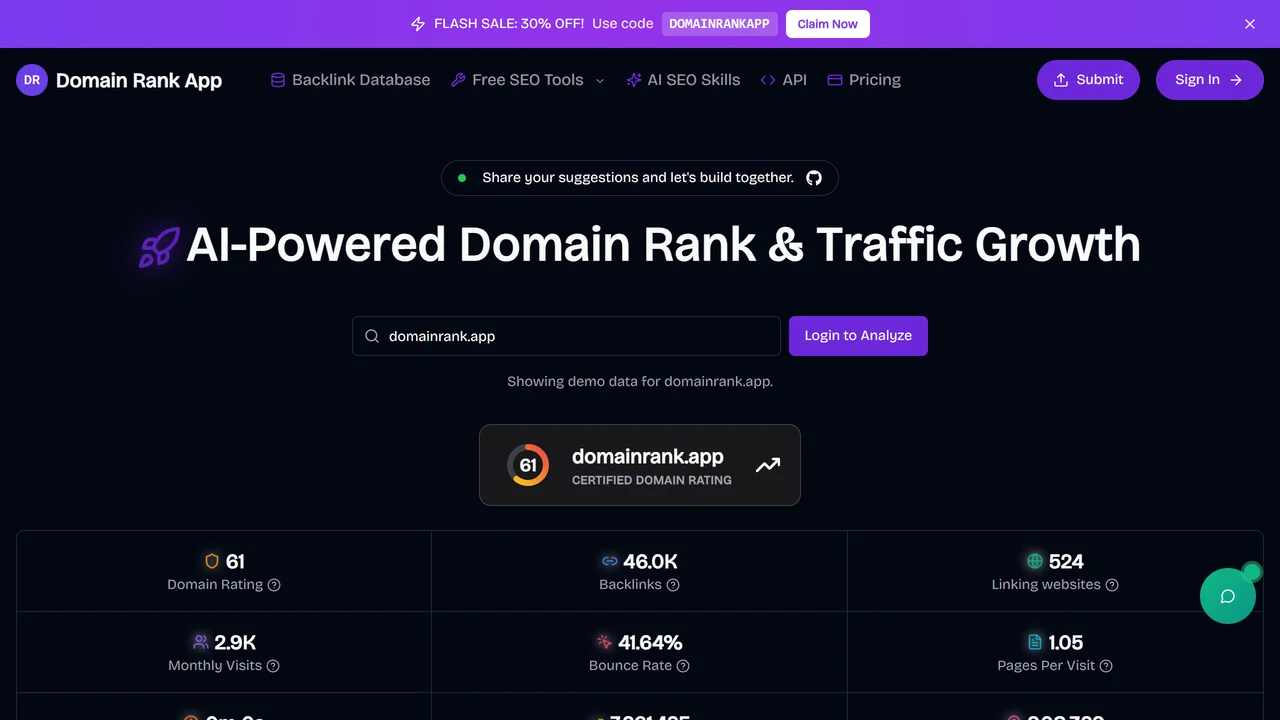
Task: Click the 1.05 pages per visit value
Action: click(x=1066, y=643)
